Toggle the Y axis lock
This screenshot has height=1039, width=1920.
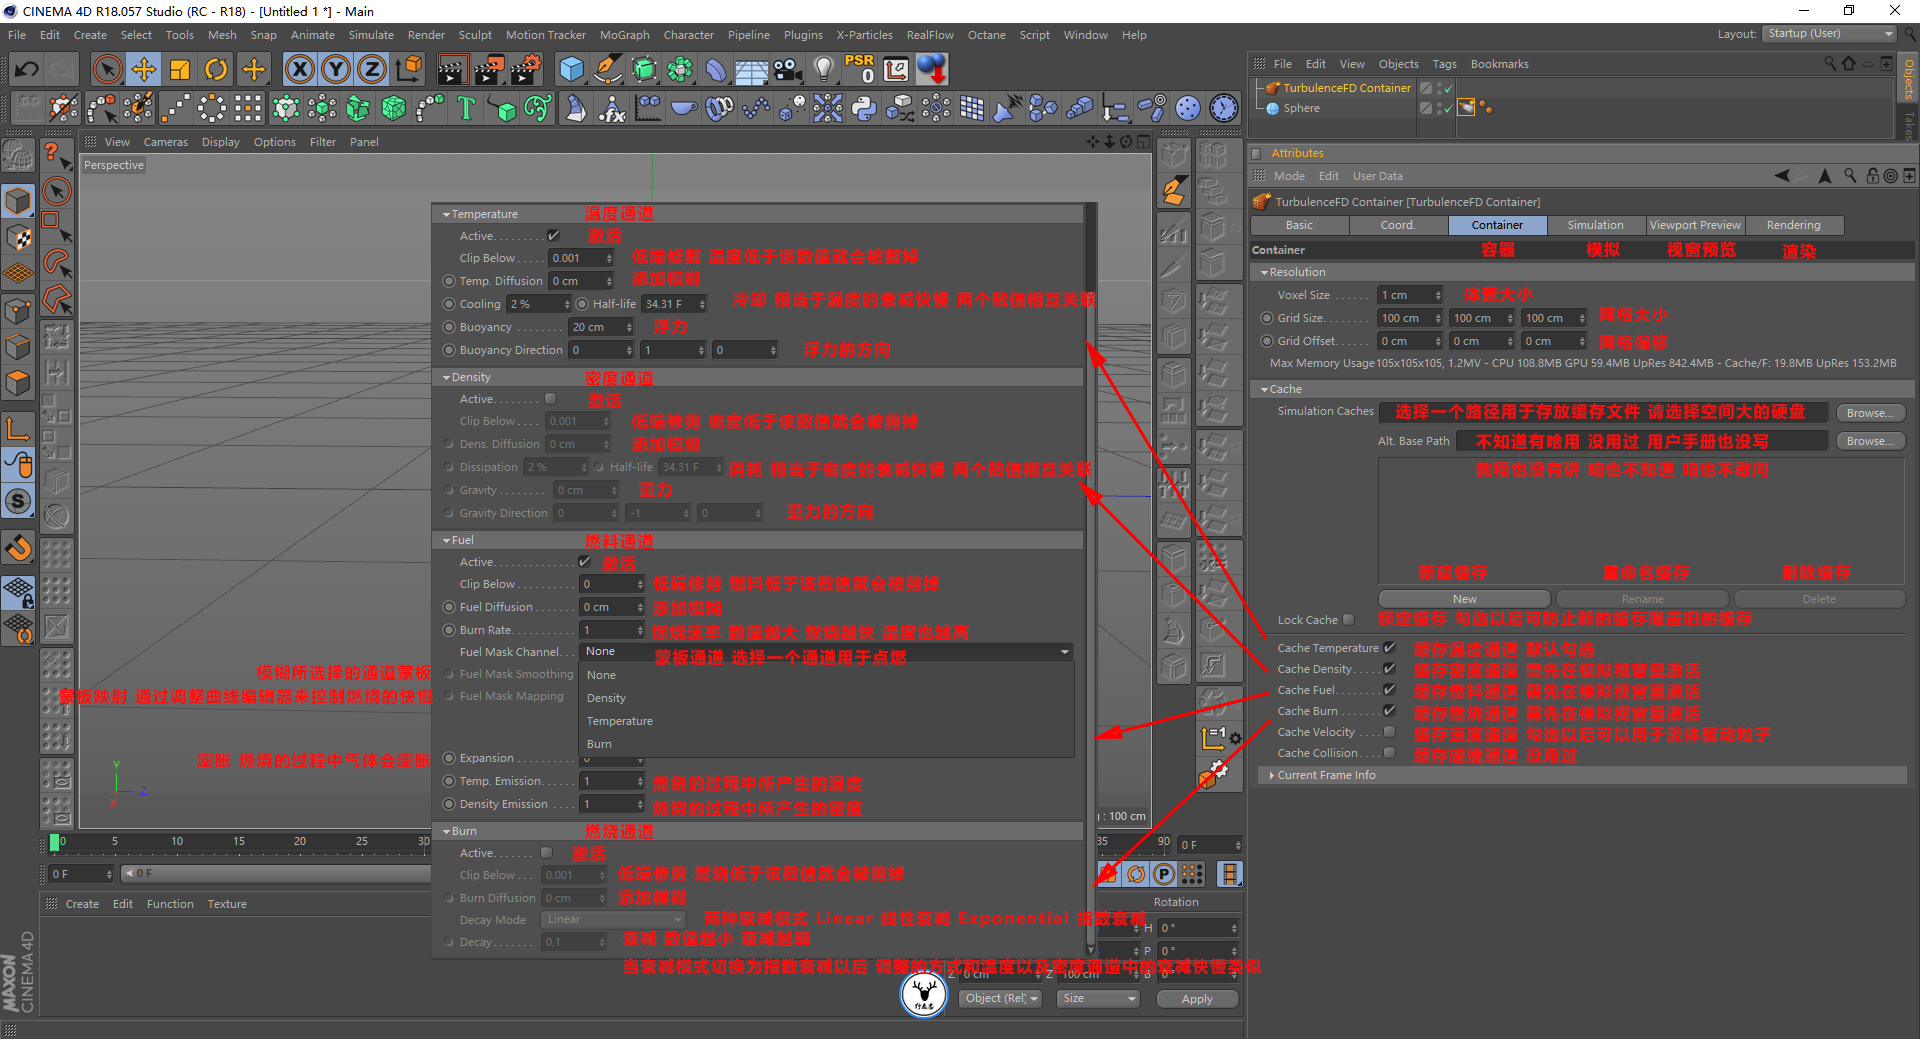336,69
